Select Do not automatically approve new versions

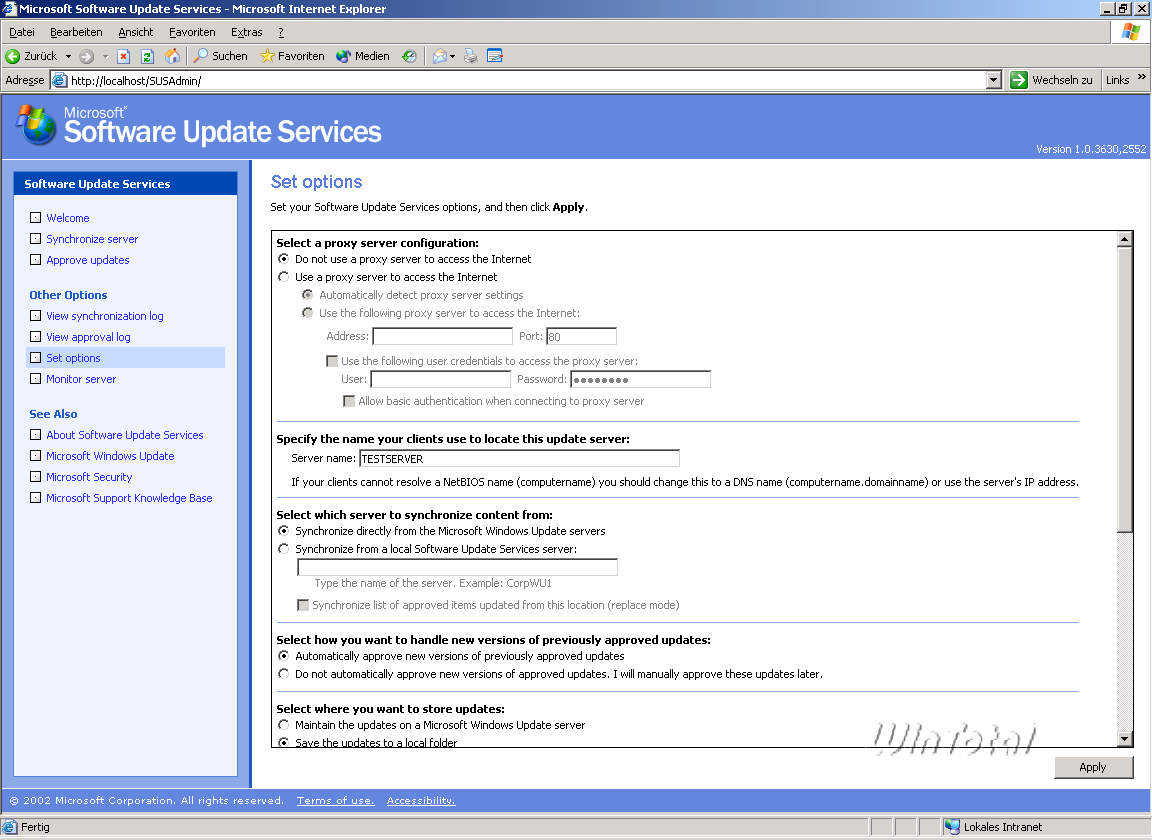pyautogui.click(x=284, y=674)
